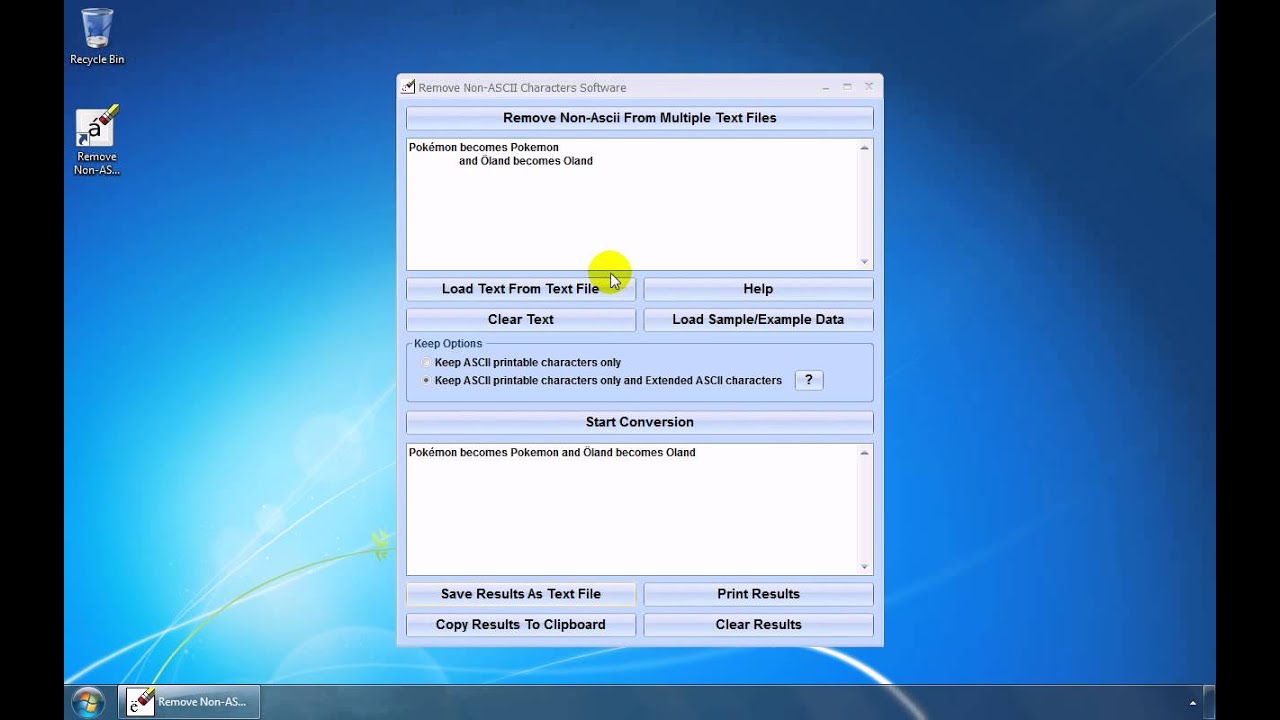
Task: Open the Recycle Bin desktop icon
Action: (97, 36)
